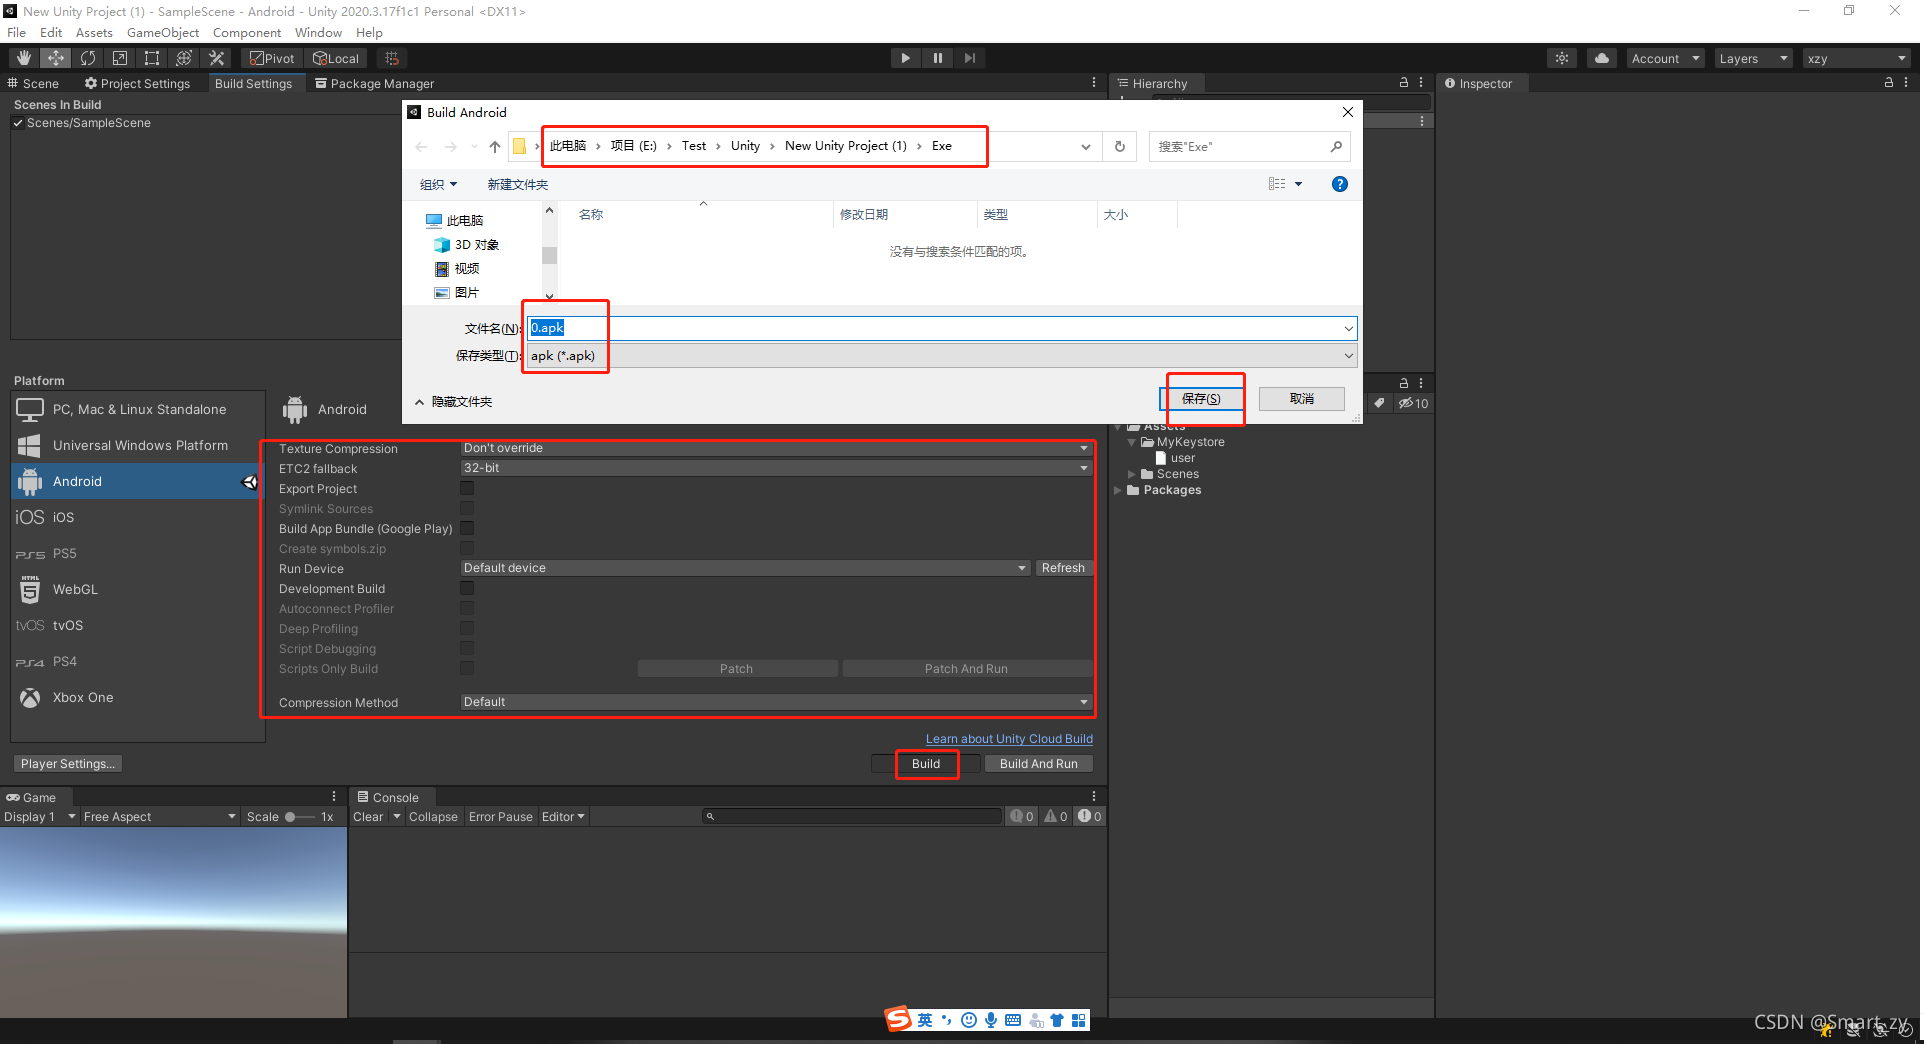The width and height of the screenshot is (1924, 1044).
Task: Click Refresh next to Run Device
Action: tap(1063, 568)
